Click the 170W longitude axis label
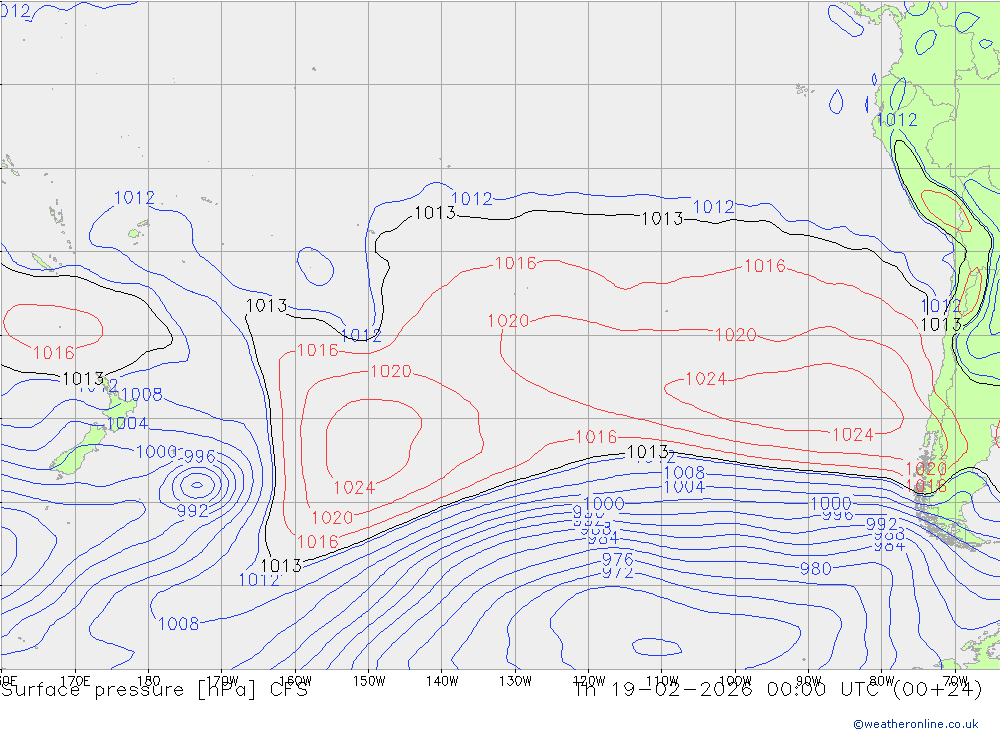This screenshot has height=733, width=1000. (222, 681)
